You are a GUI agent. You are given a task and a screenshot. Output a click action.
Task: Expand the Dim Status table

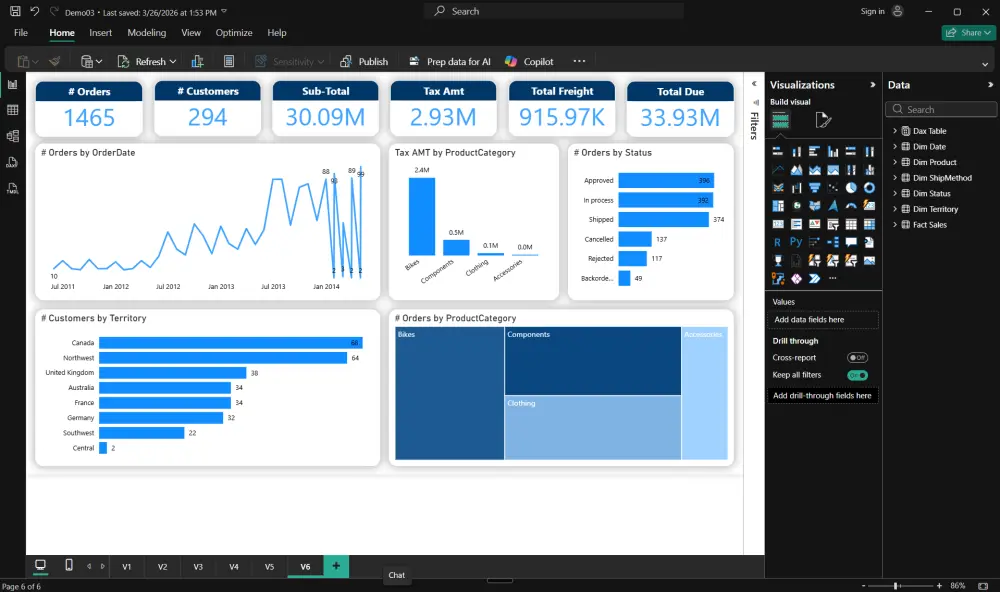tap(895, 193)
